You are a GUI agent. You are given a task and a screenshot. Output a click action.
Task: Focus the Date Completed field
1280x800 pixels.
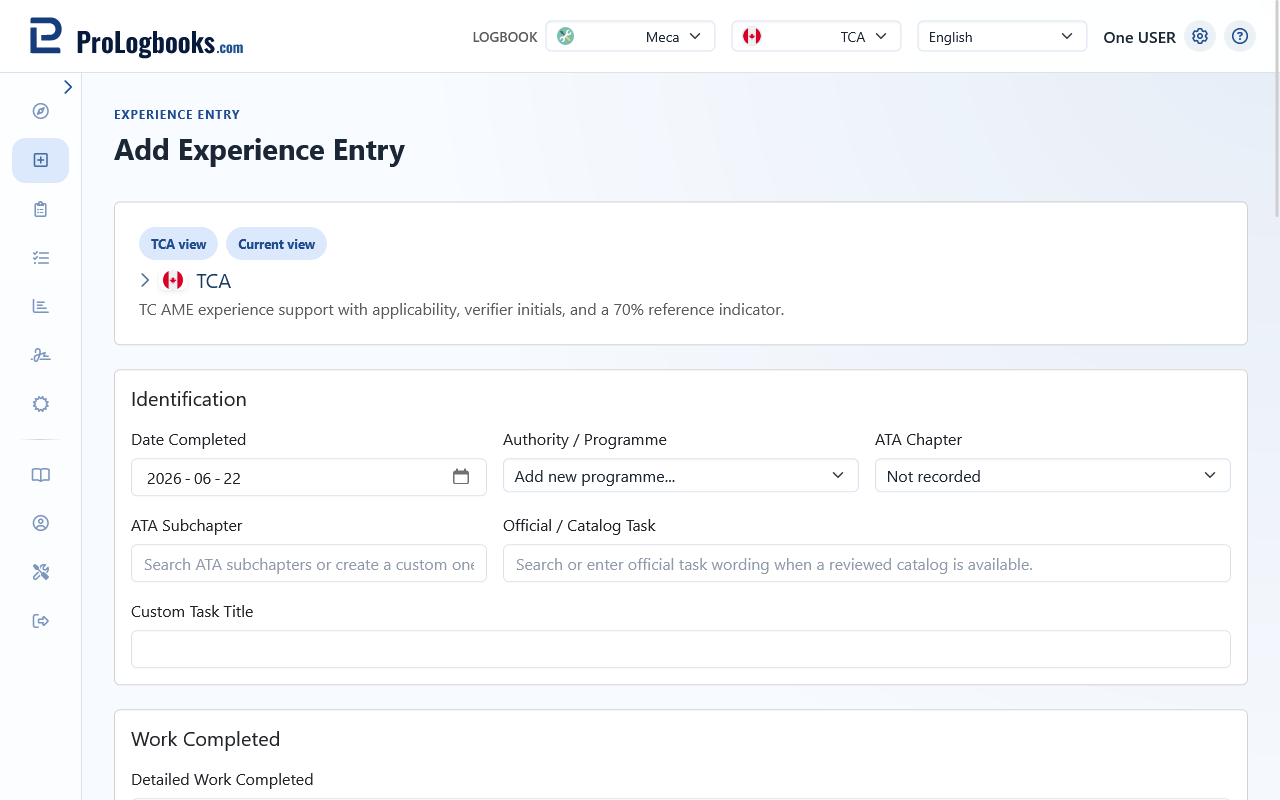tap(309, 477)
